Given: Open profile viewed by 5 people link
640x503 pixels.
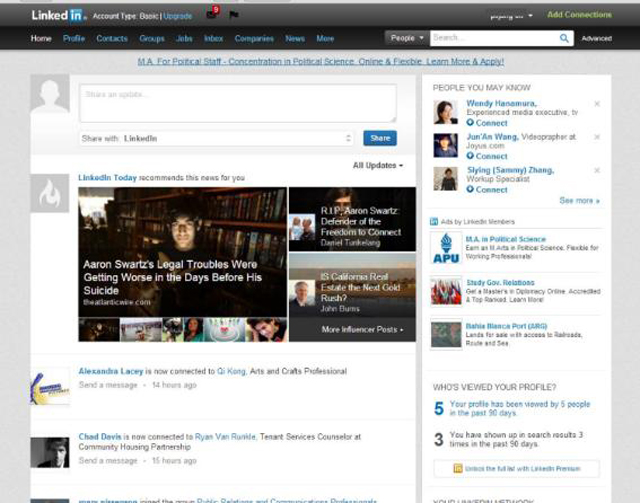Looking at the screenshot, I should 520,408.
